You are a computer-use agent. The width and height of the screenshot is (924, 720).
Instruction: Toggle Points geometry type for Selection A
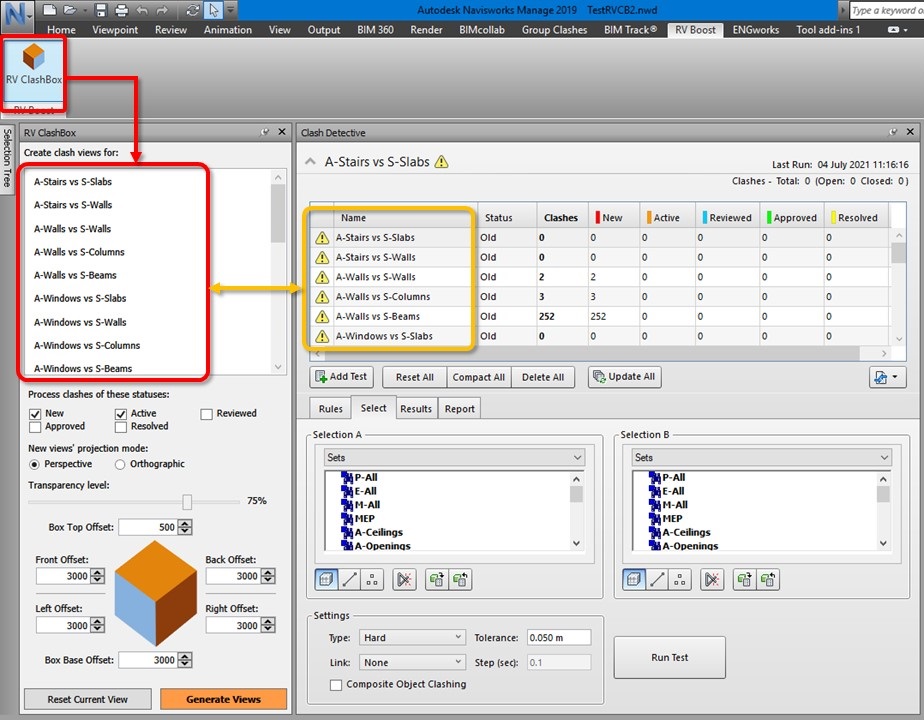[372, 580]
